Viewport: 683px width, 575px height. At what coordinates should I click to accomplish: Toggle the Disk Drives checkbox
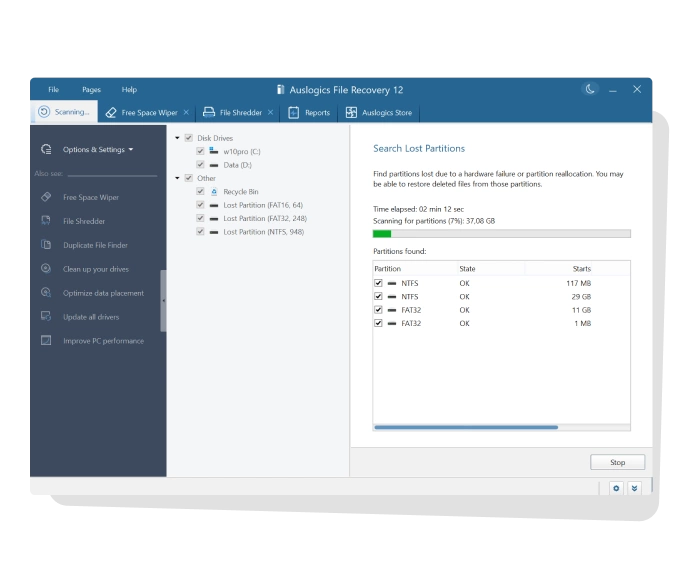(x=189, y=138)
